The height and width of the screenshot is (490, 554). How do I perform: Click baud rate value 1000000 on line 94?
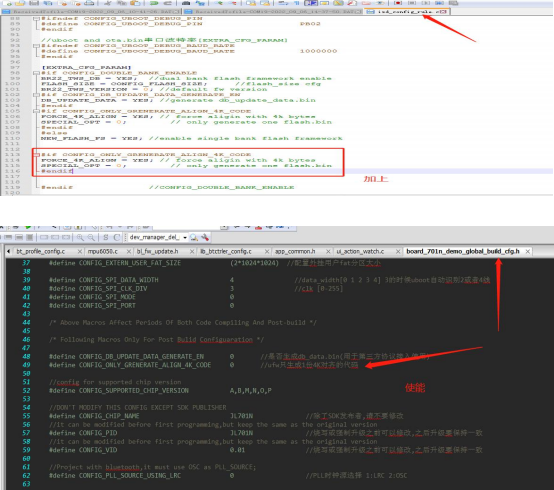[x=318, y=51]
